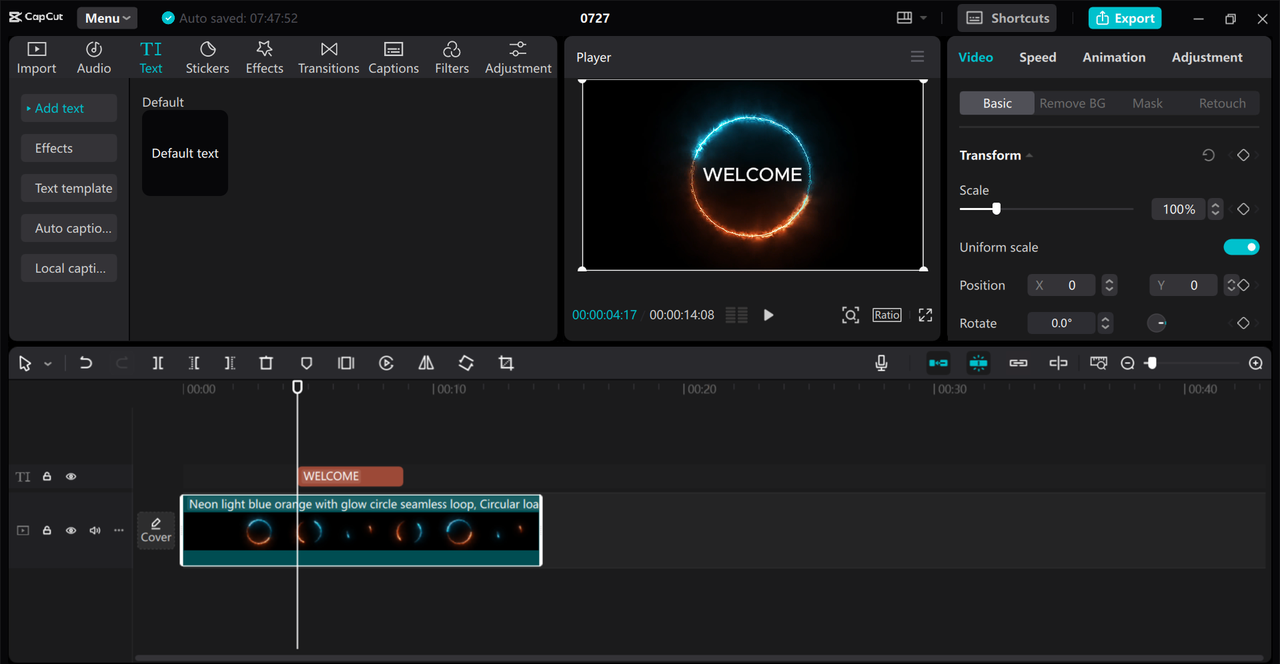Click the video track more options dots
Screen dimensions: 1280x664
point(119,530)
